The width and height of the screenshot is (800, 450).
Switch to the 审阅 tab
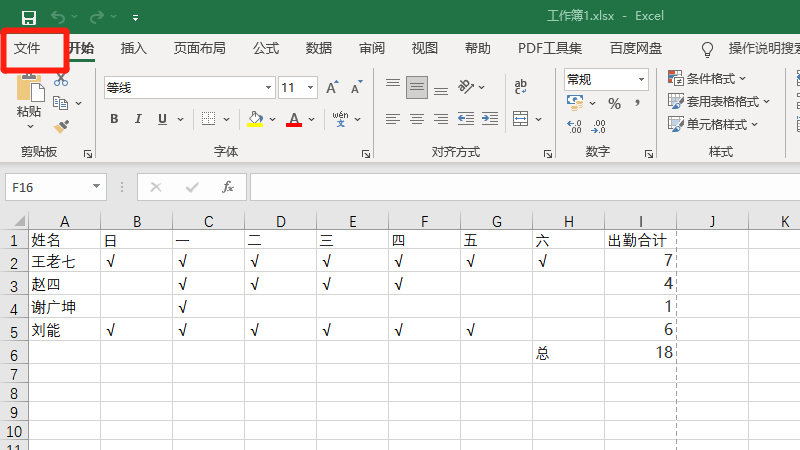[x=372, y=48]
